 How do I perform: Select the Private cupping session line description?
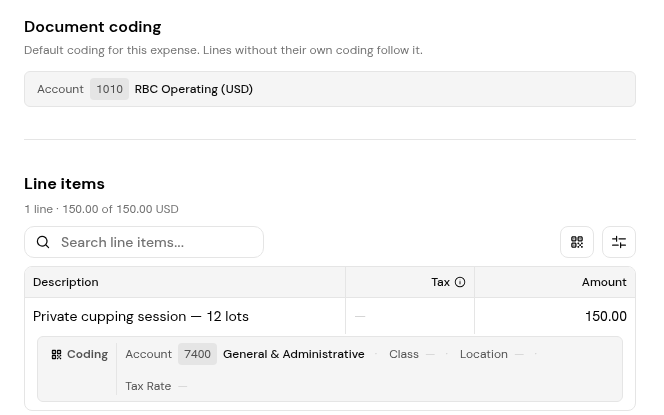pyautogui.click(x=141, y=316)
